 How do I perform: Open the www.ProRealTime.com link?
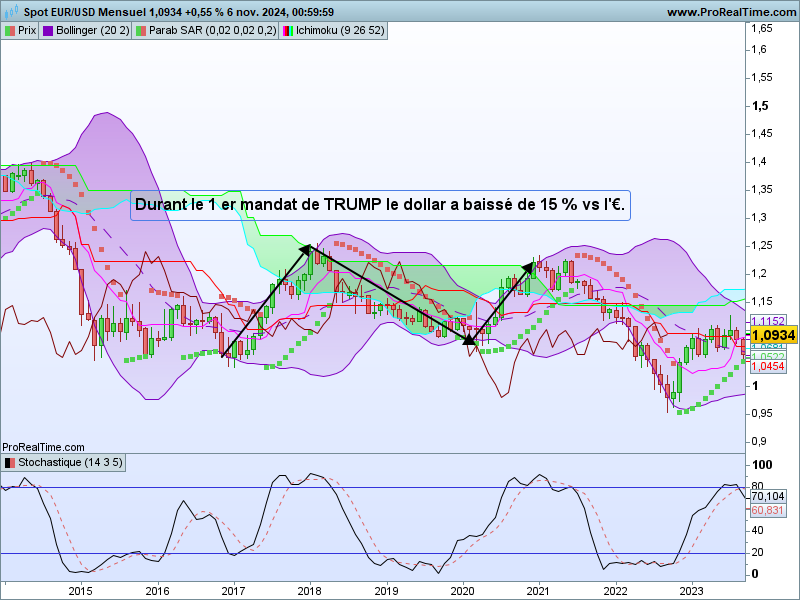tap(732, 12)
